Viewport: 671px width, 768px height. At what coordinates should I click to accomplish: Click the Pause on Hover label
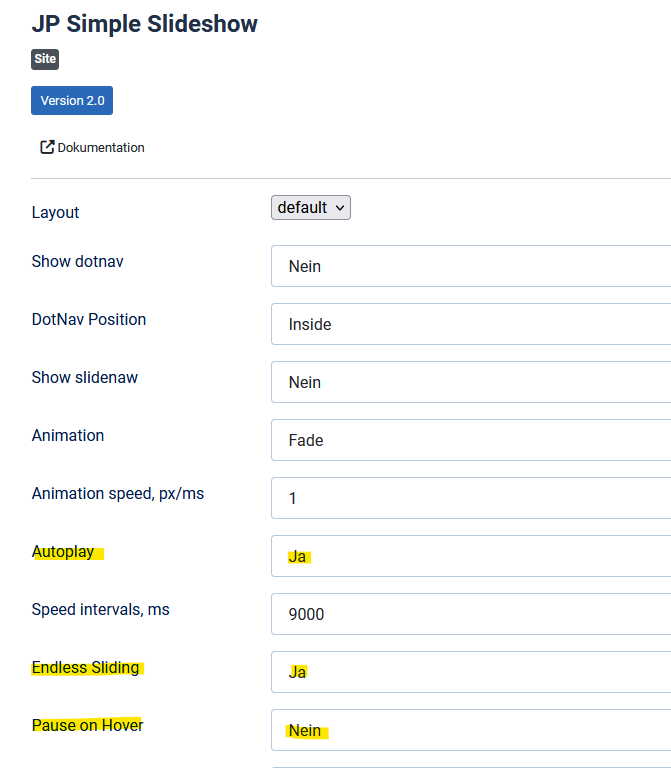pyautogui.click(x=88, y=725)
